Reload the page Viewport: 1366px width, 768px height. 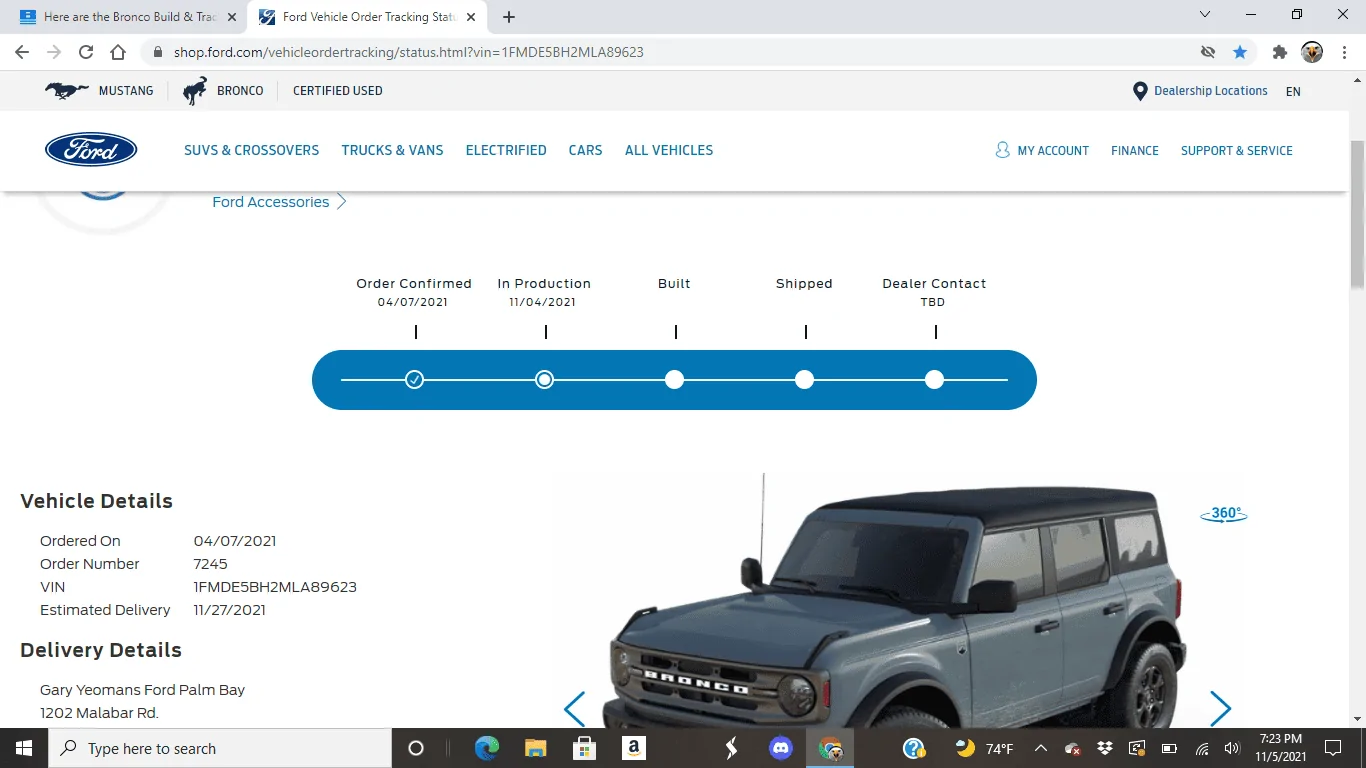pyautogui.click(x=86, y=52)
